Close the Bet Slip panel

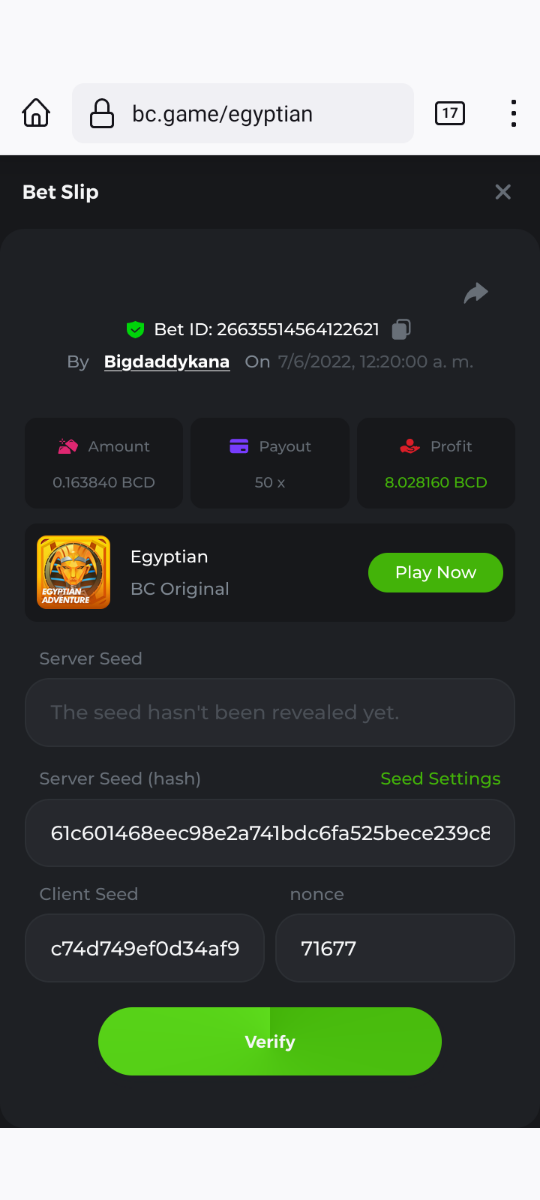pos(503,192)
